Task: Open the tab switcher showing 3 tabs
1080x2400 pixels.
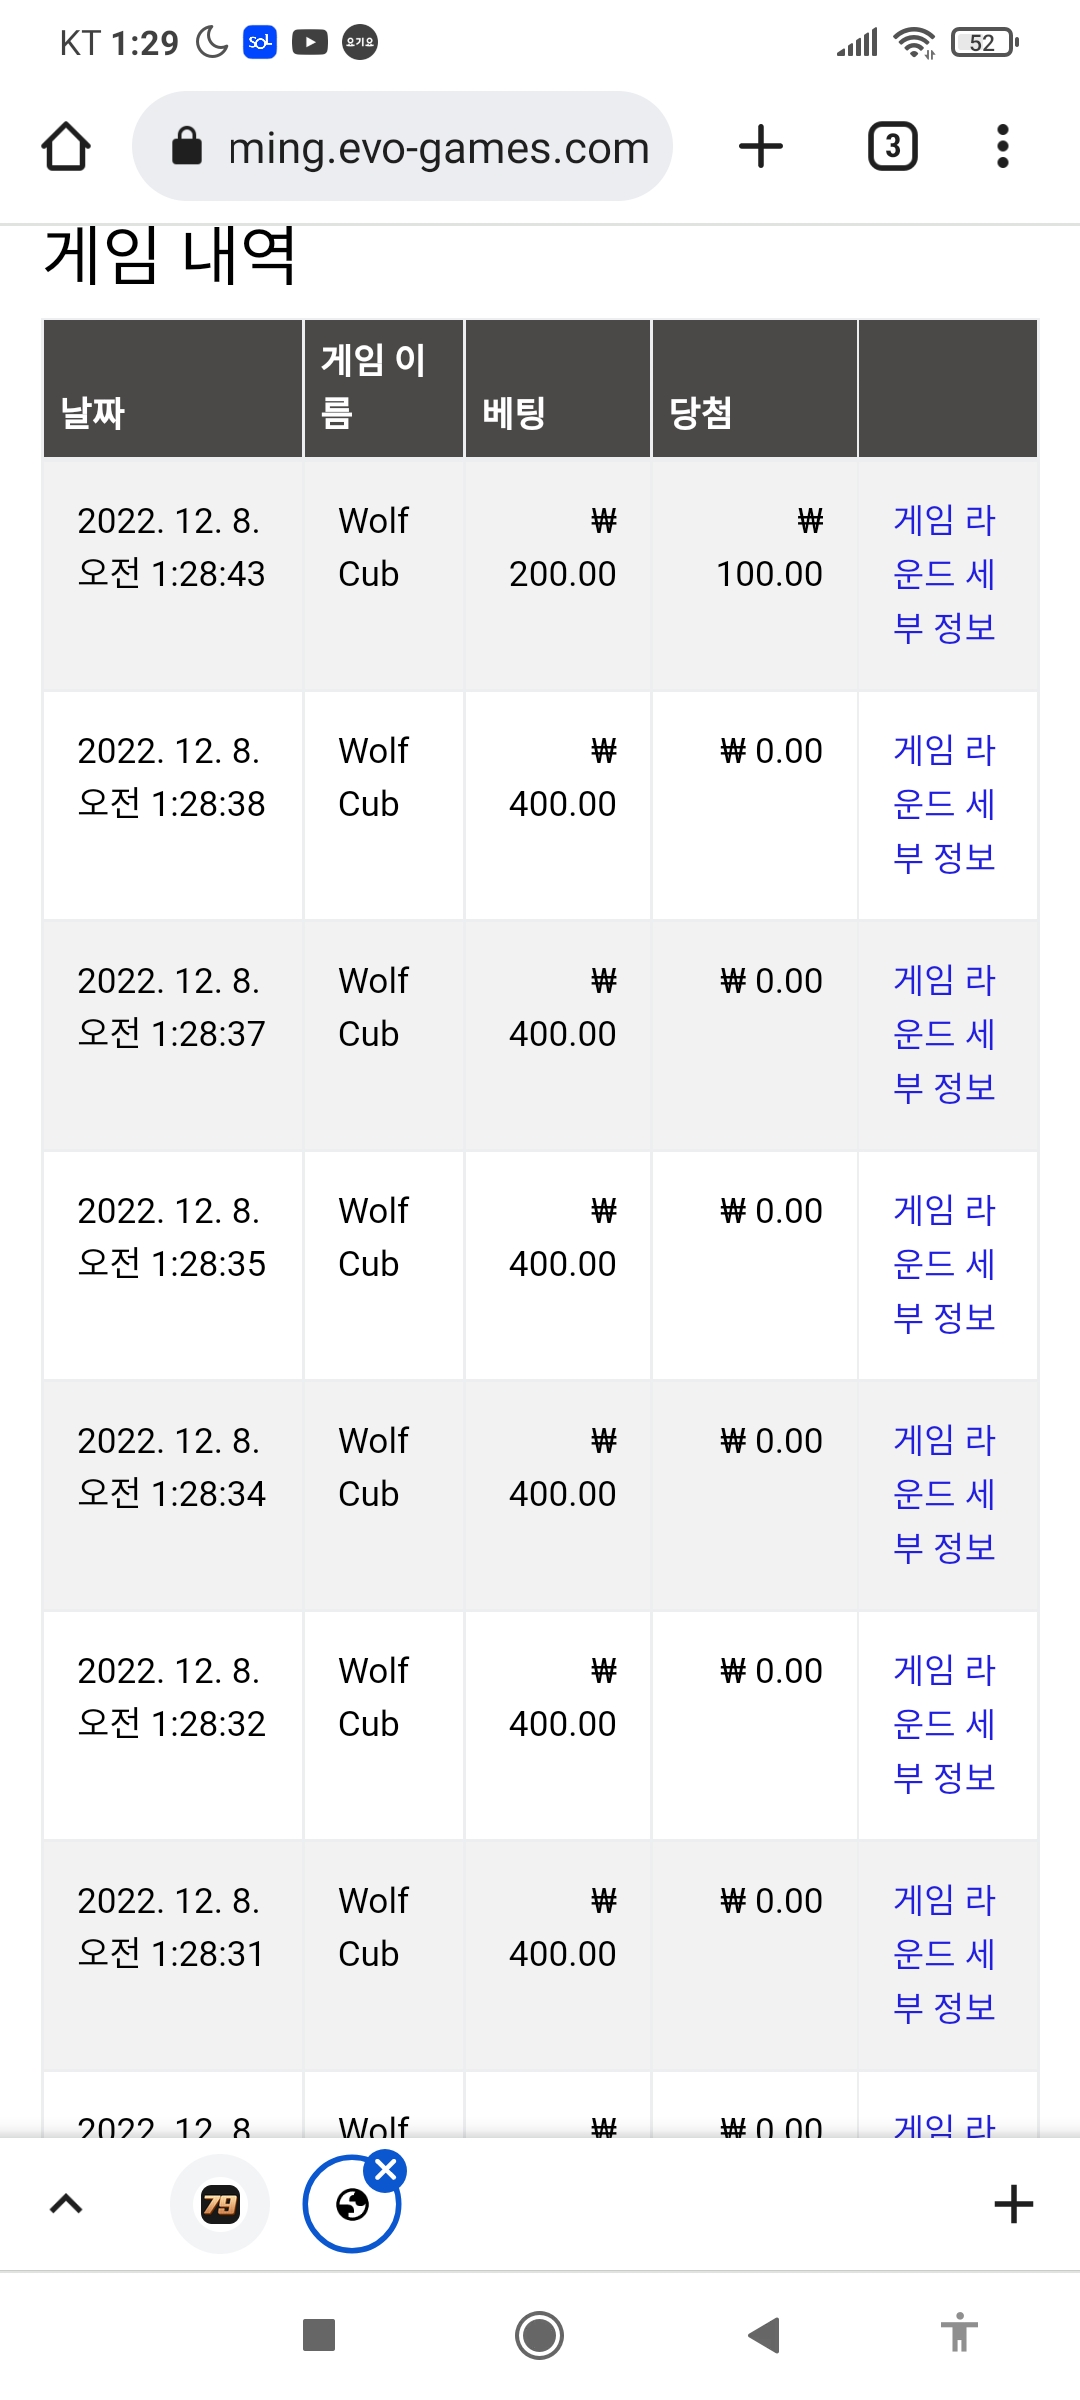Action: click(x=892, y=147)
